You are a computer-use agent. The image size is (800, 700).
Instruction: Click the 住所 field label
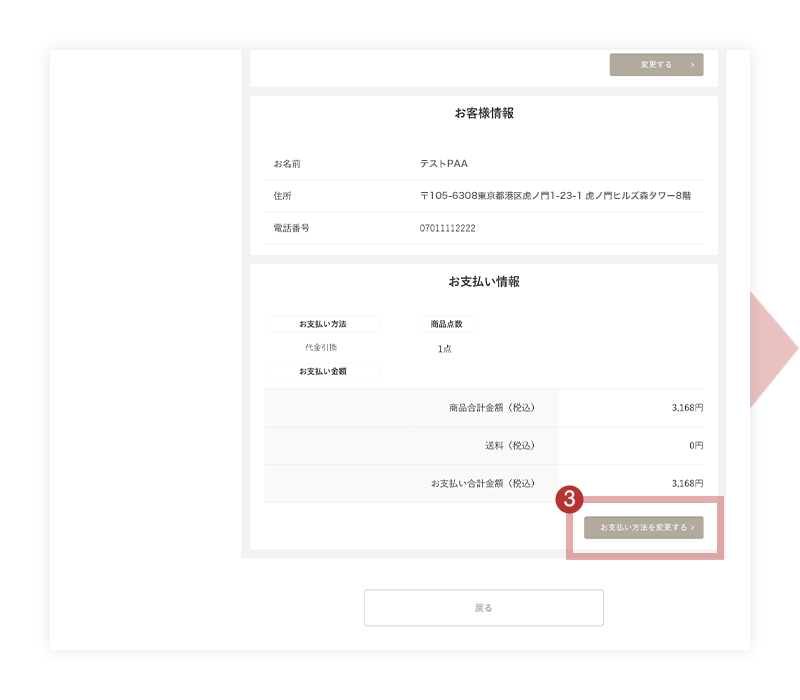(x=282, y=196)
